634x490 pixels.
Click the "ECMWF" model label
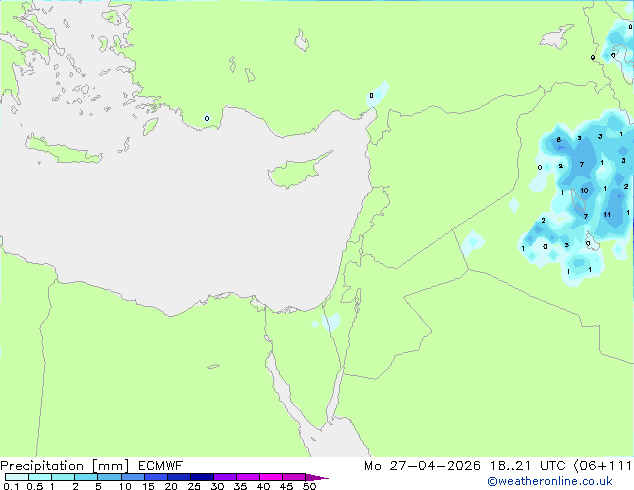161,466
